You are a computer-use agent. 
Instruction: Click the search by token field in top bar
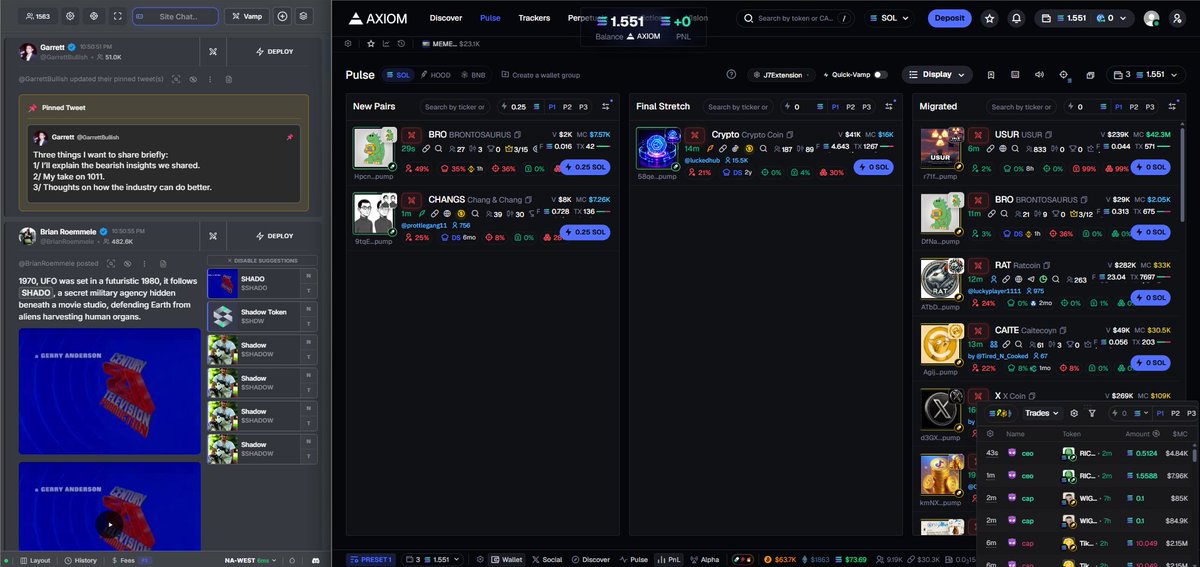pos(796,18)
